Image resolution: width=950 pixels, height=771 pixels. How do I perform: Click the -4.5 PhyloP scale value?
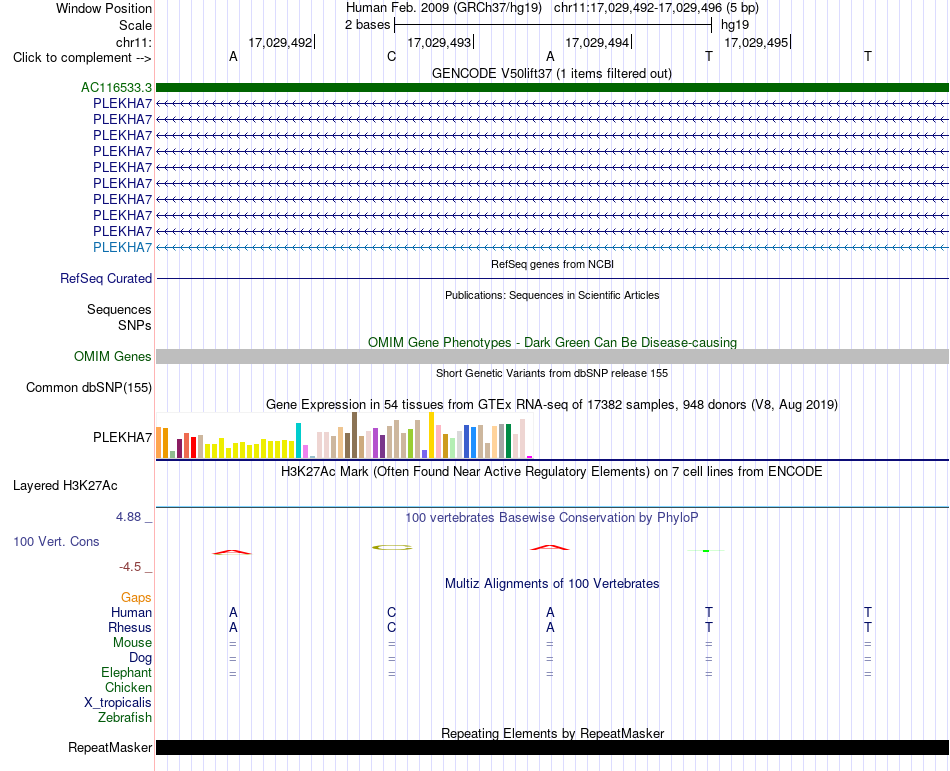coord(130,567)
